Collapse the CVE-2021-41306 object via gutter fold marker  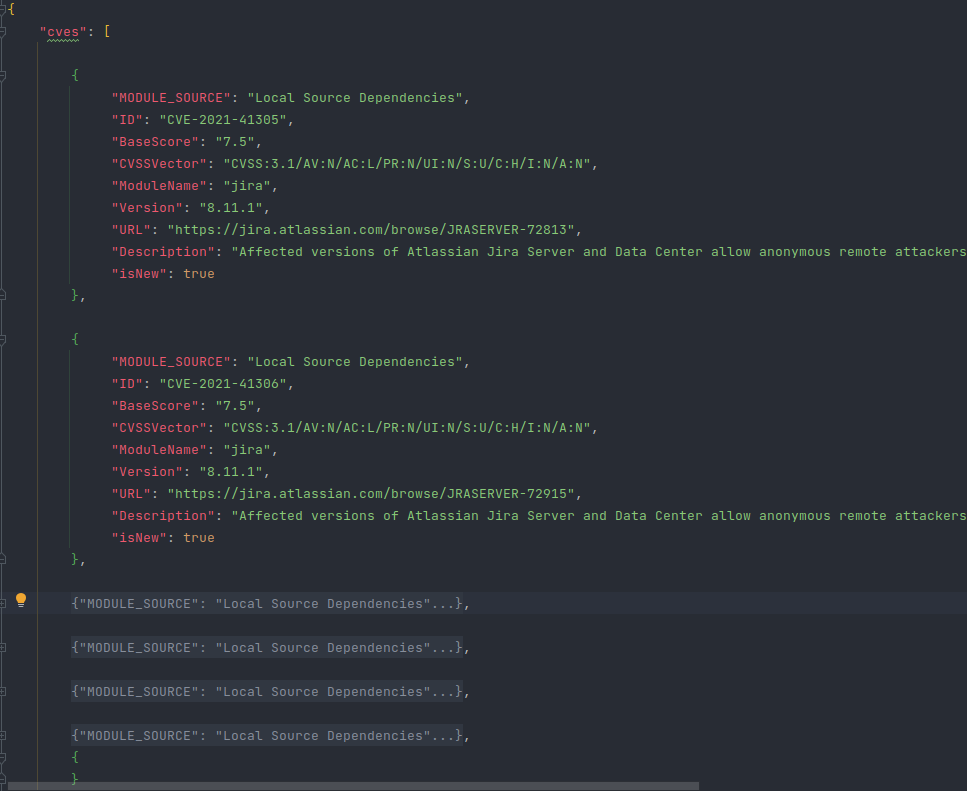[2, 339]
